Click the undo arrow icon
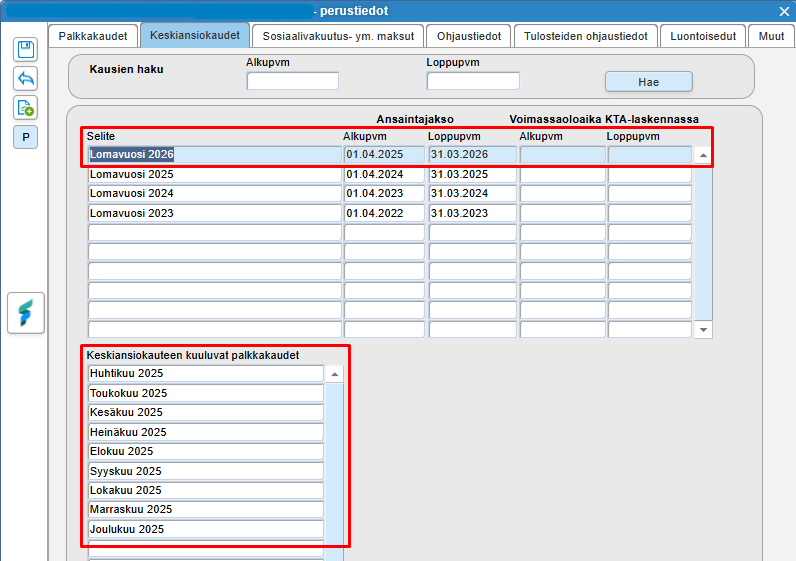 (x=25, y=78)
